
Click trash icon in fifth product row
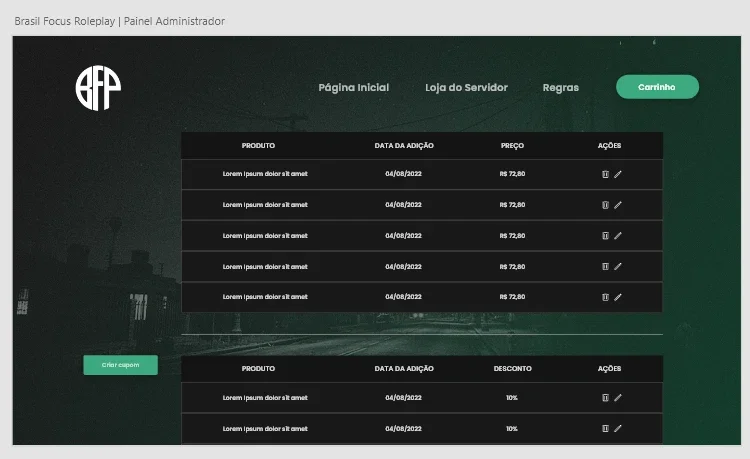coord(605,297)
